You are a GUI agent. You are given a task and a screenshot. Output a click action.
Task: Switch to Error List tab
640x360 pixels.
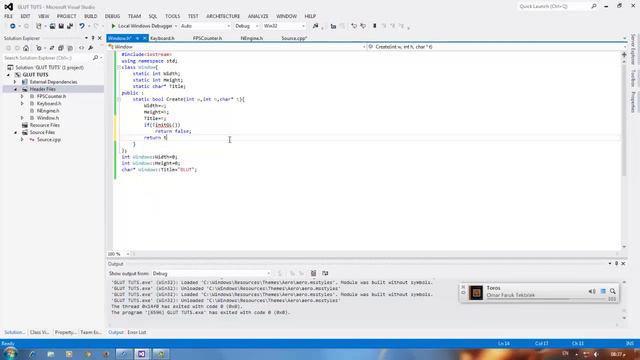pos(137,333)
